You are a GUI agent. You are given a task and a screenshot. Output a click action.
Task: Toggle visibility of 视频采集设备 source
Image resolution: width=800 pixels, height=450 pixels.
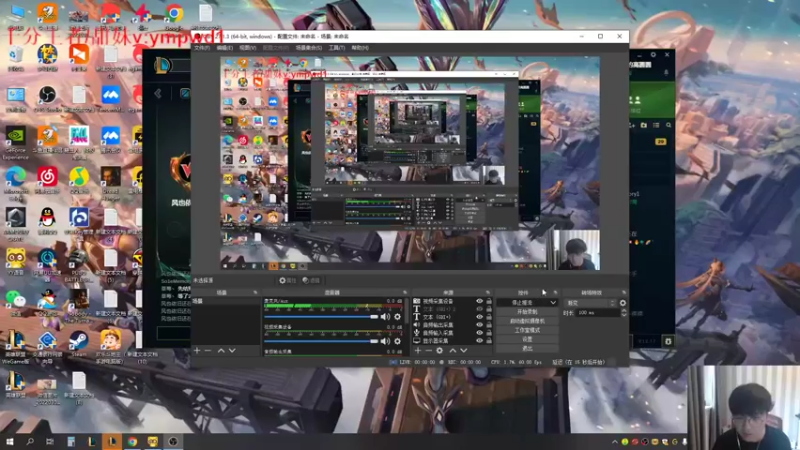tap(479, 301)
